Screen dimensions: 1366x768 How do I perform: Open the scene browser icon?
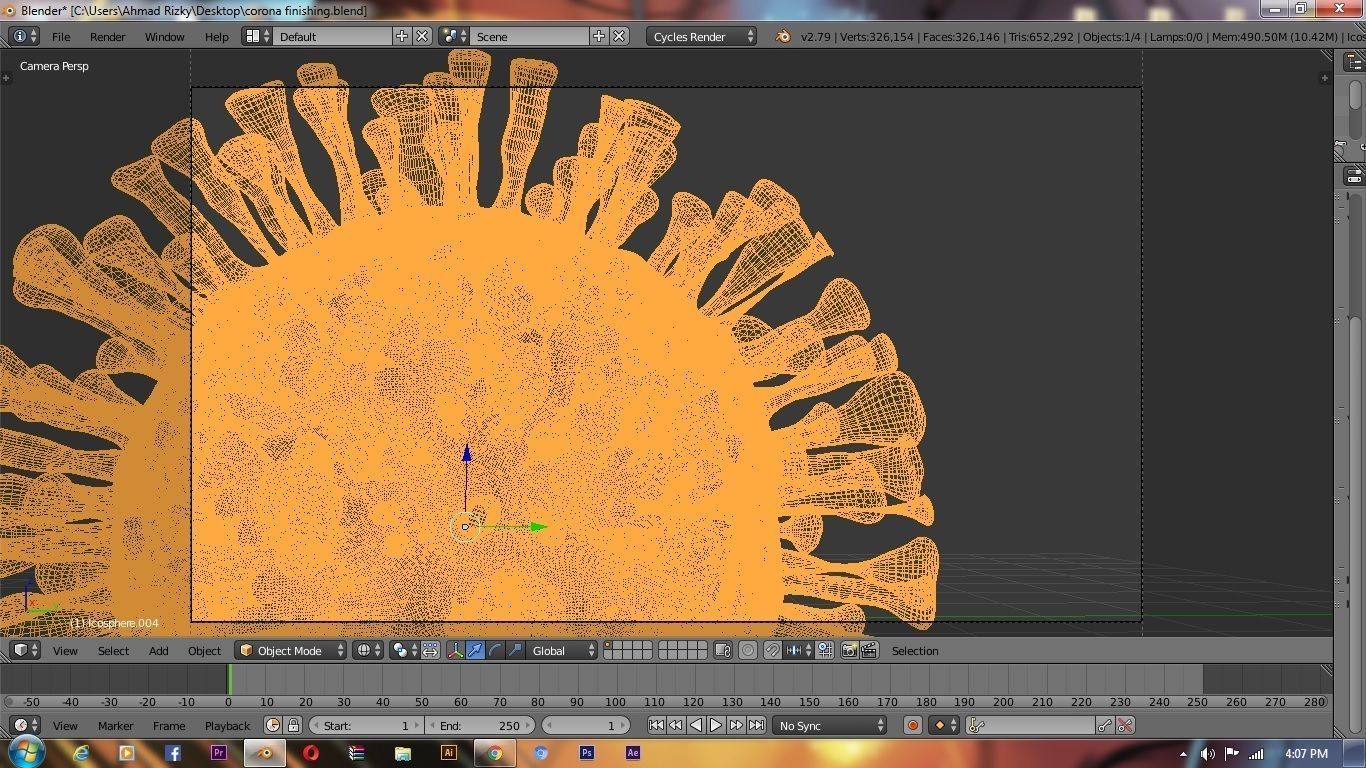pos(455,36)
